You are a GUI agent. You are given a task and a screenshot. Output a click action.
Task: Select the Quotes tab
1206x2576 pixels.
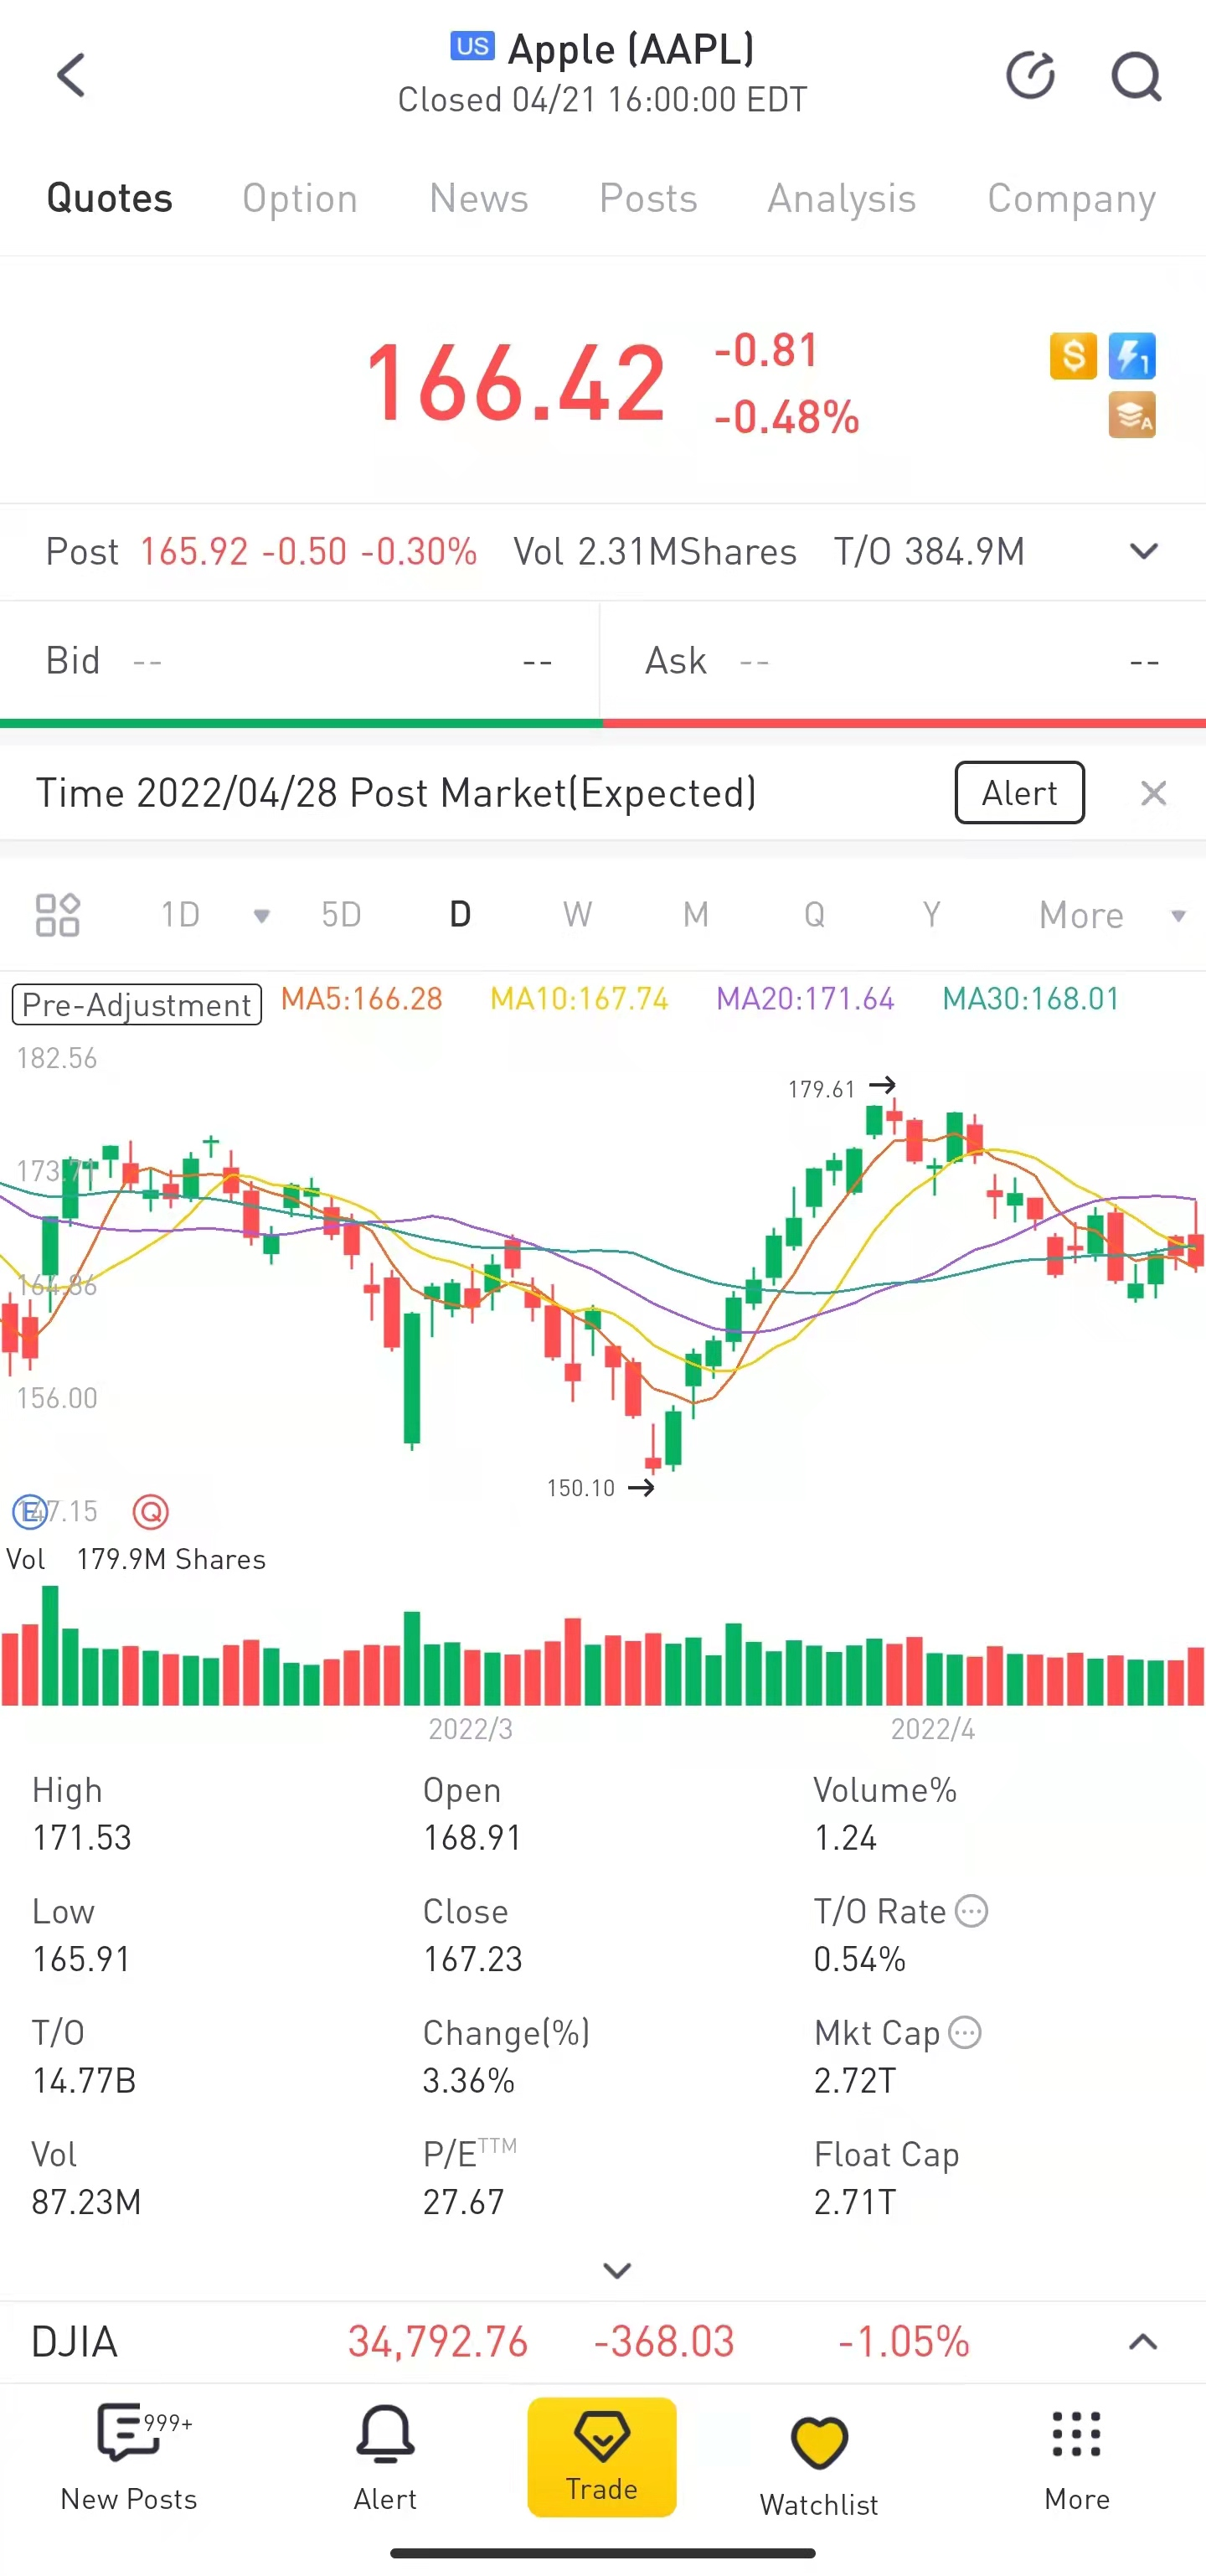click(x=110, y=198)
